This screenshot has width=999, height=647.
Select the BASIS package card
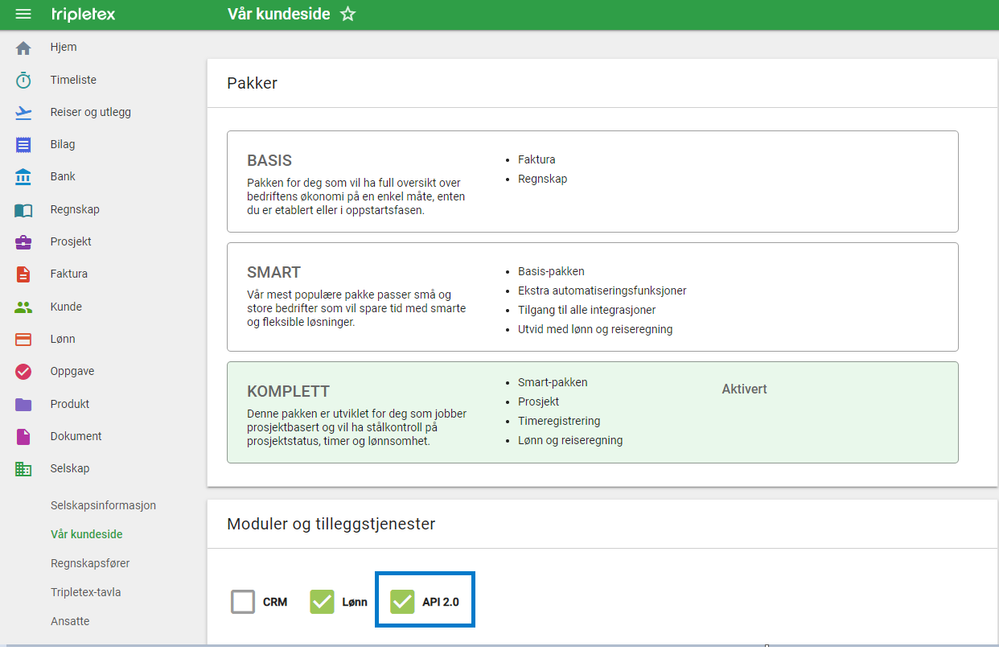[593, 181]
